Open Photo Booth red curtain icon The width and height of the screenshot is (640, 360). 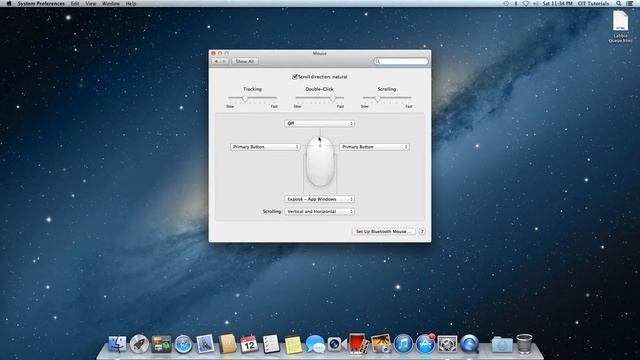click(358, 343)
